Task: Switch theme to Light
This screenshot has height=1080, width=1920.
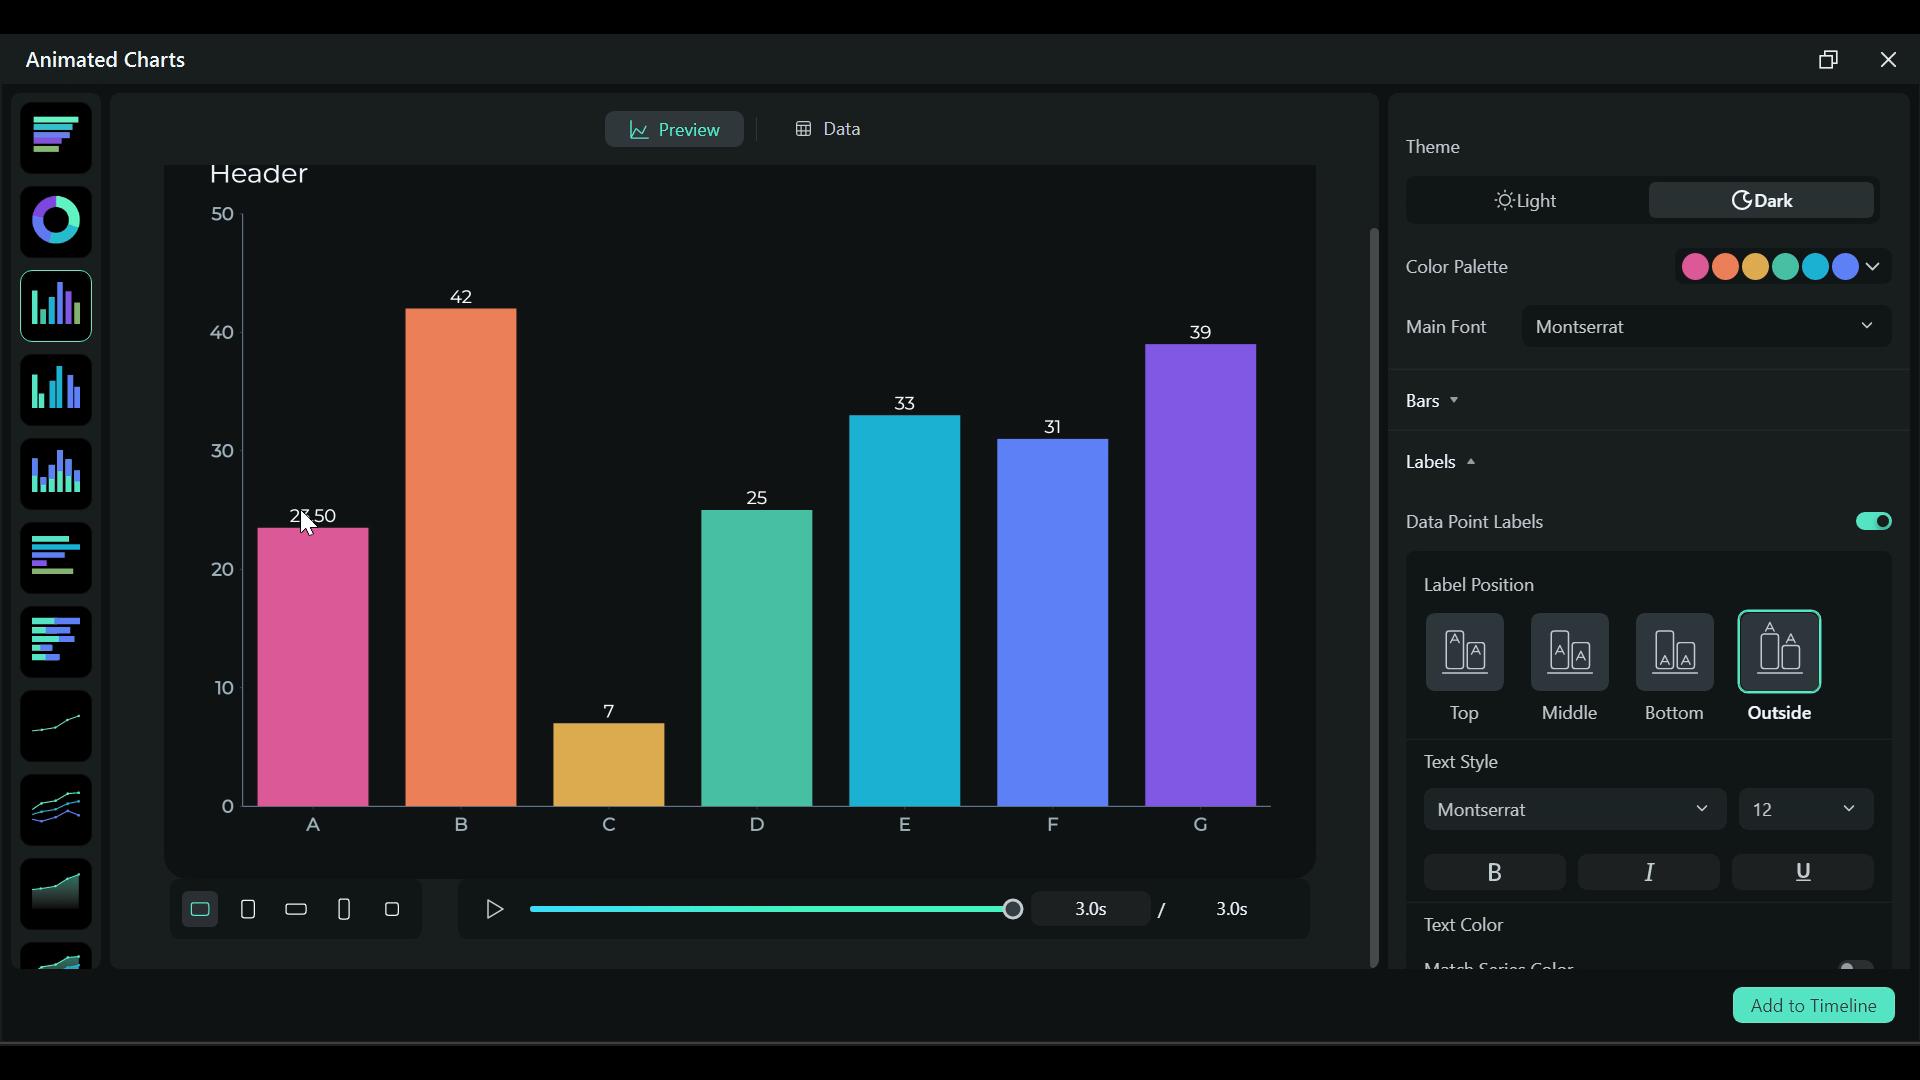Action: pyautogui.click(x=1527, y=200)
